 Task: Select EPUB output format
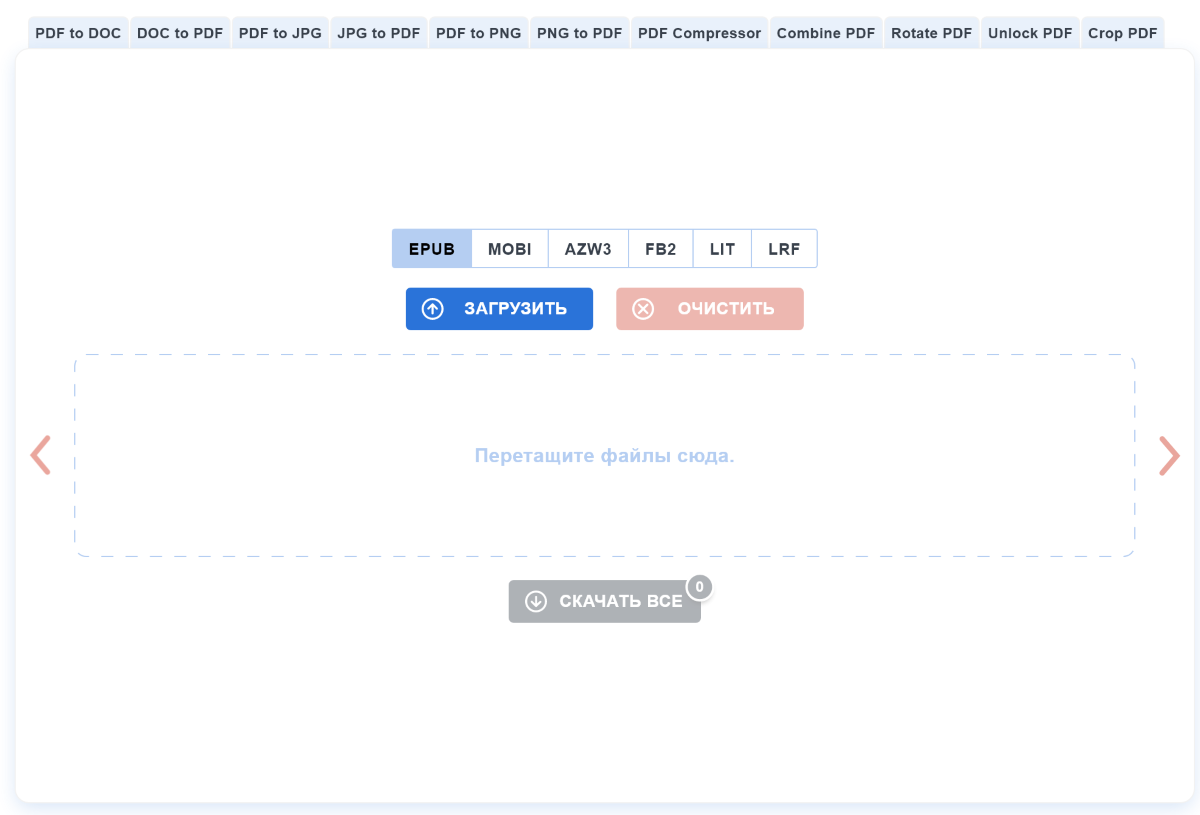(x=432, y=249)
